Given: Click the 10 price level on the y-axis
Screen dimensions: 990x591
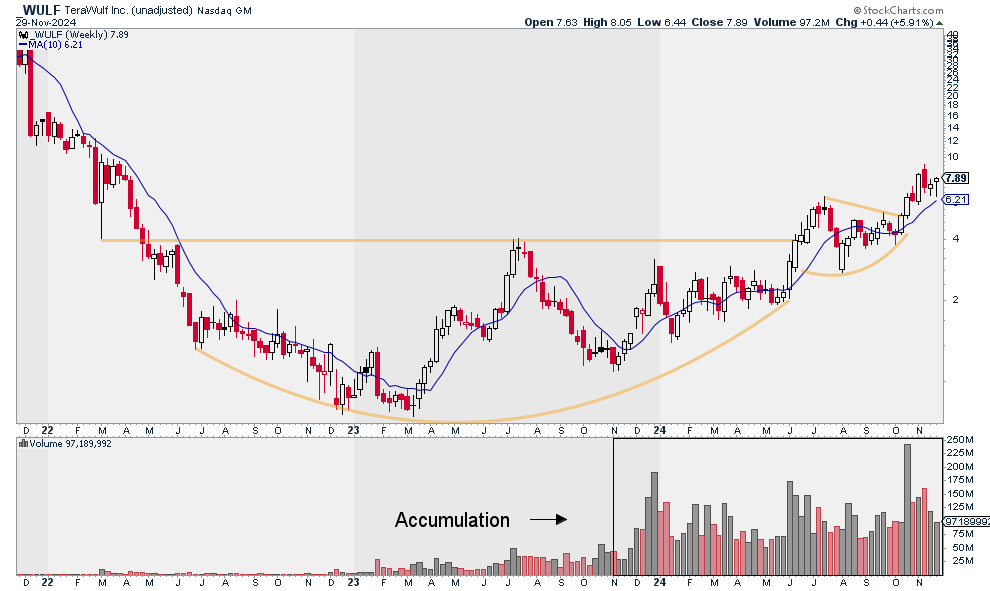Looking at the screenshot, I should click(953, 157).
